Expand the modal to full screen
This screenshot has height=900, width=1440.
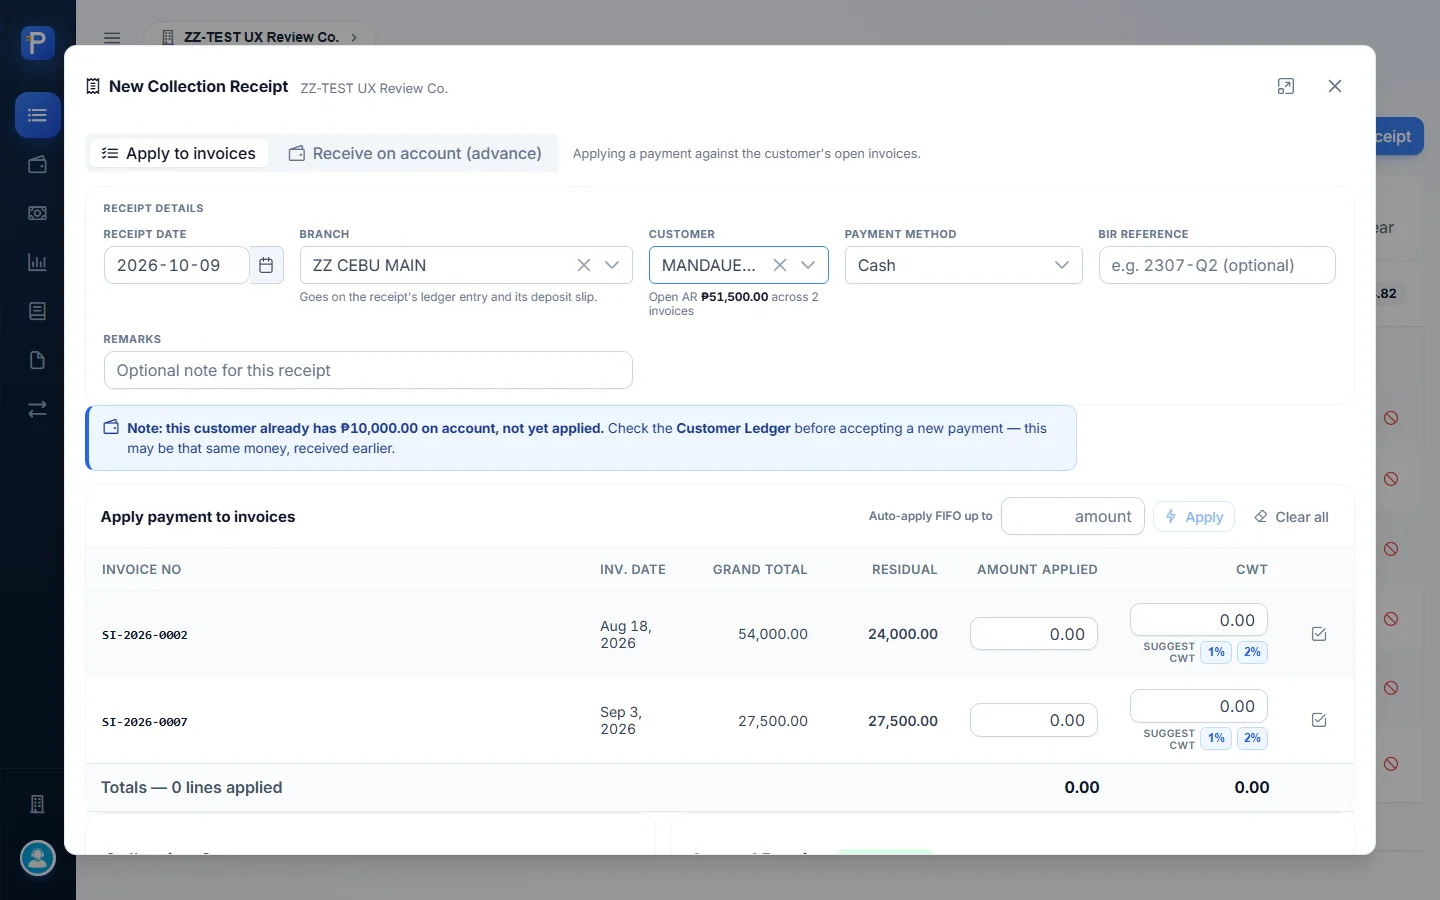[x=1286, y=86]
